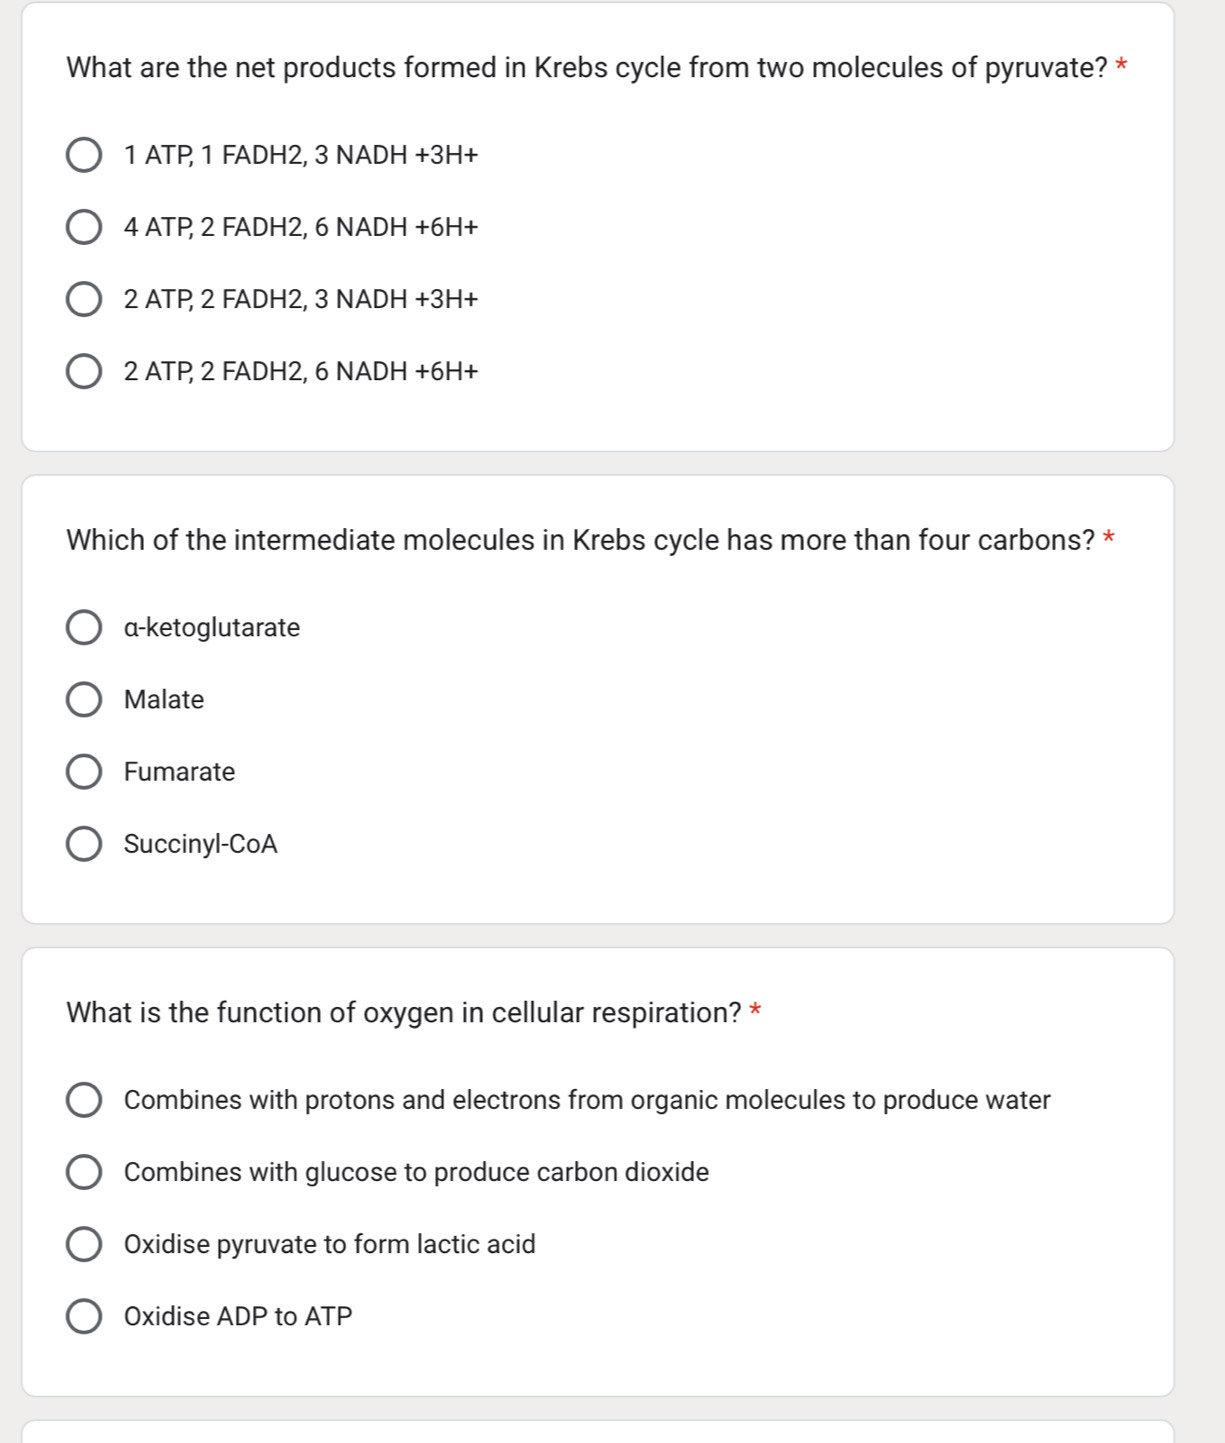Viewport: 1225px width, 1443px height.
Task: Pick Fumarate as the answer
Action: tap(84, 772)
